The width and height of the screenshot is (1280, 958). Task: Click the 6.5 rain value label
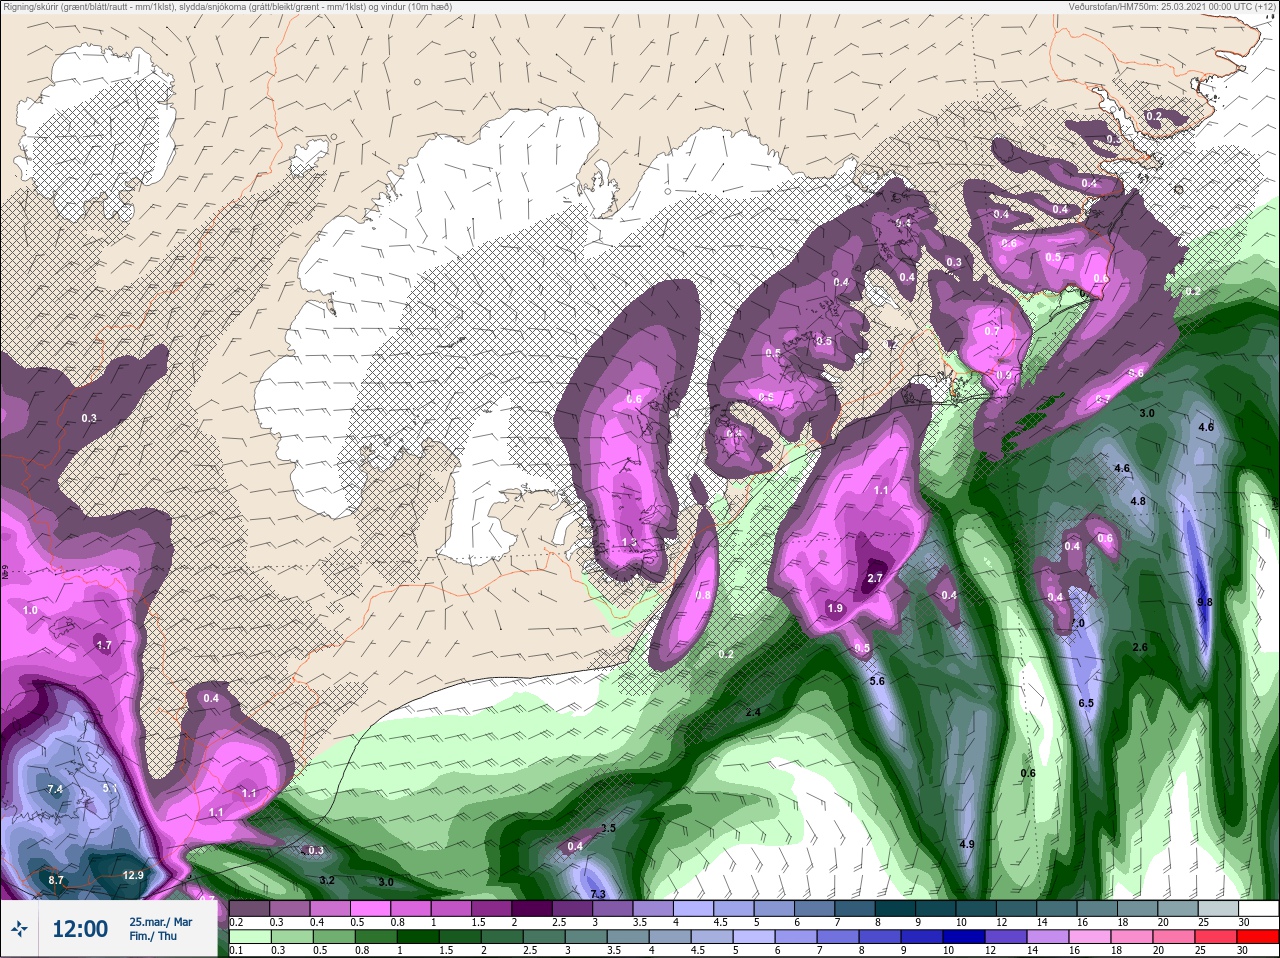pyautogui.click(x=1086, y=703)
